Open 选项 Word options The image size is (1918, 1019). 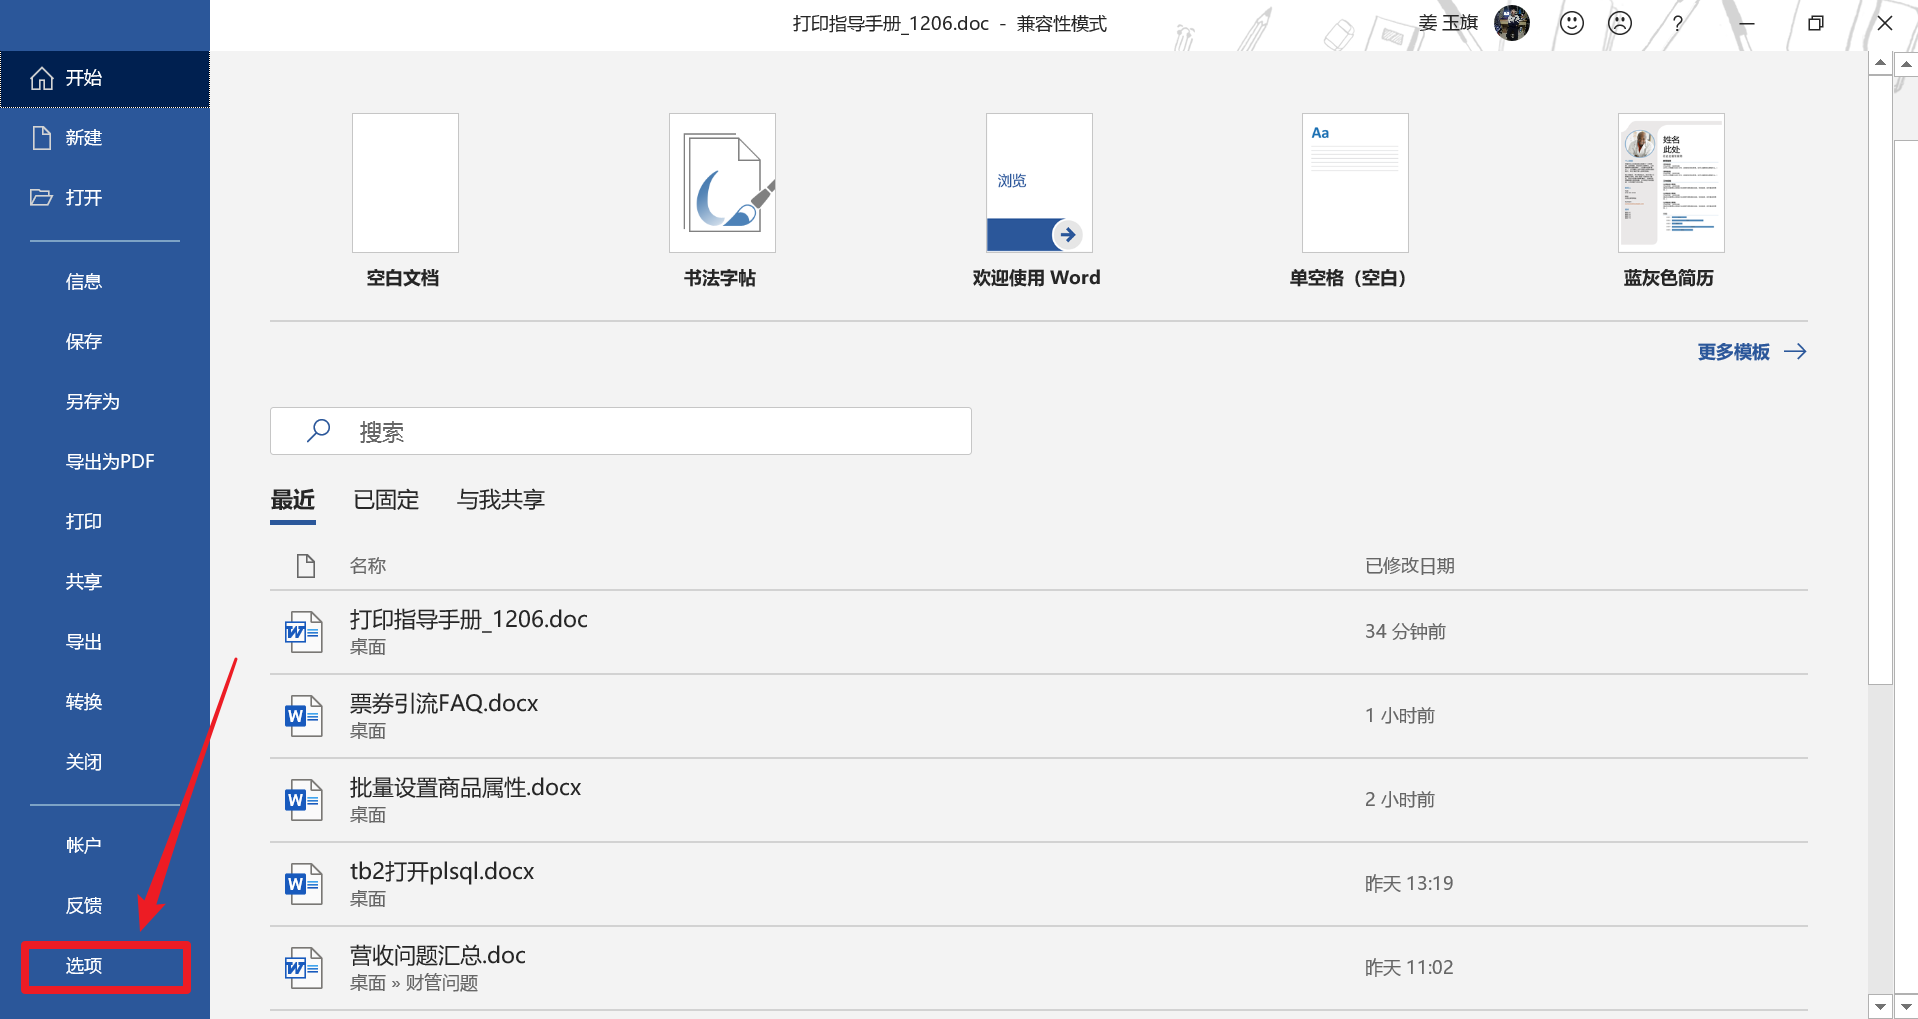105,966
